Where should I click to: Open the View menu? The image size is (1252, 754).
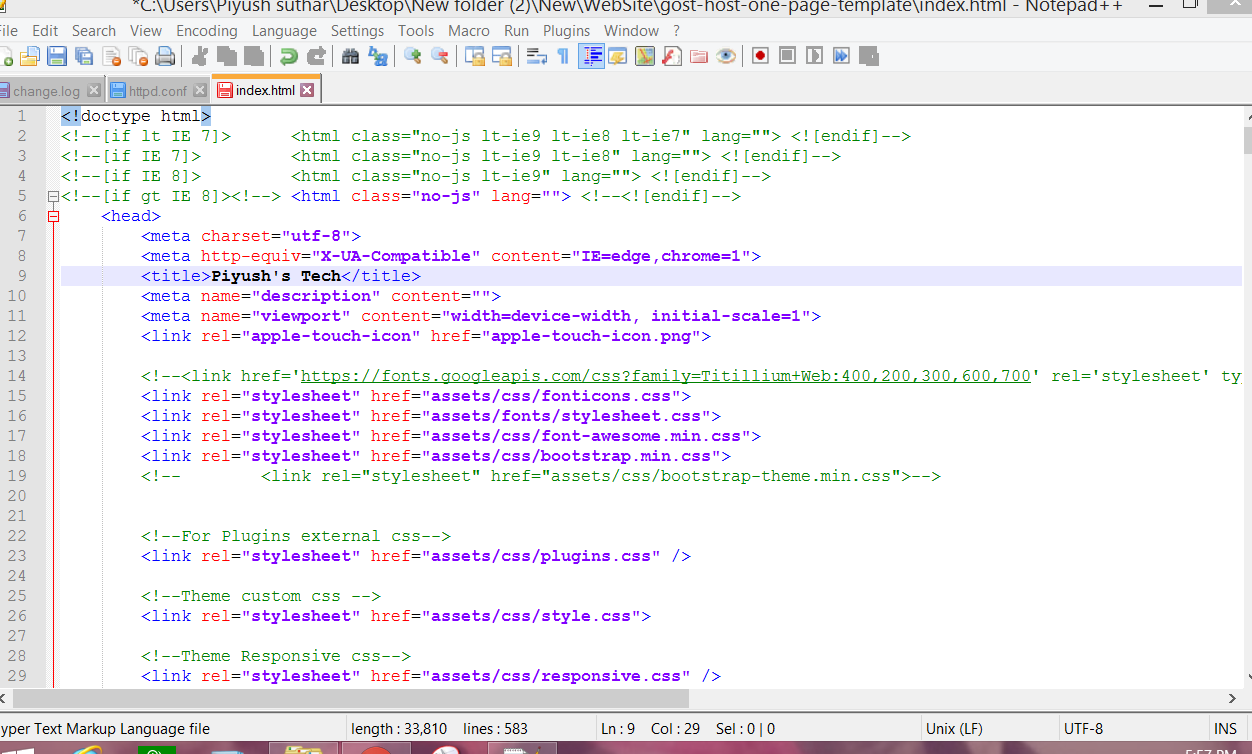(x=146, y=31)
